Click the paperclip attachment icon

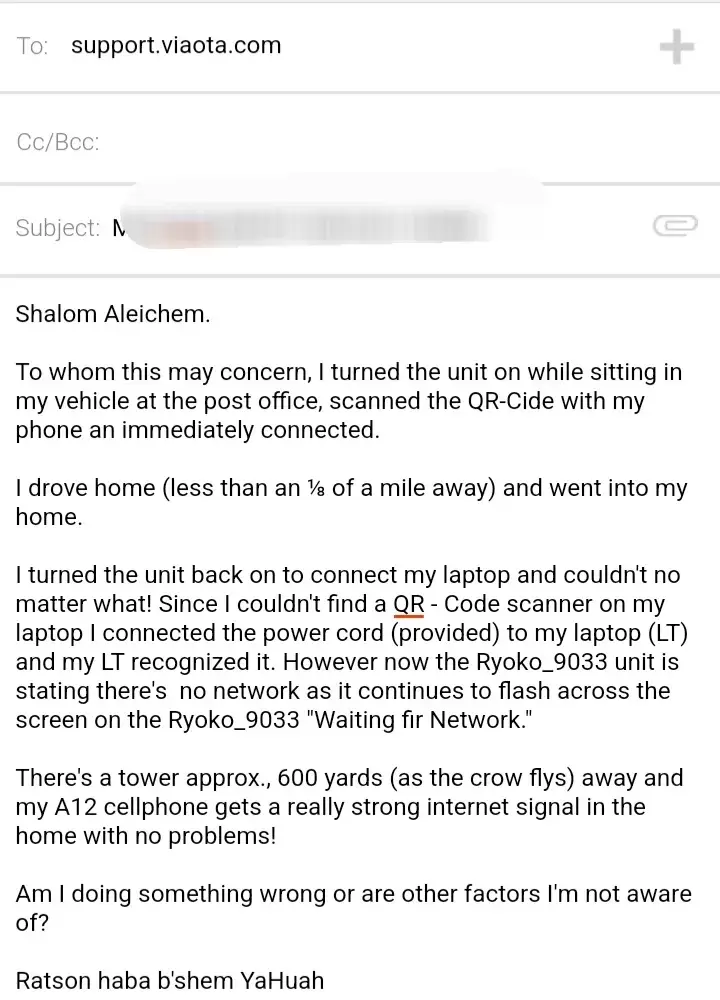[674, 227]
